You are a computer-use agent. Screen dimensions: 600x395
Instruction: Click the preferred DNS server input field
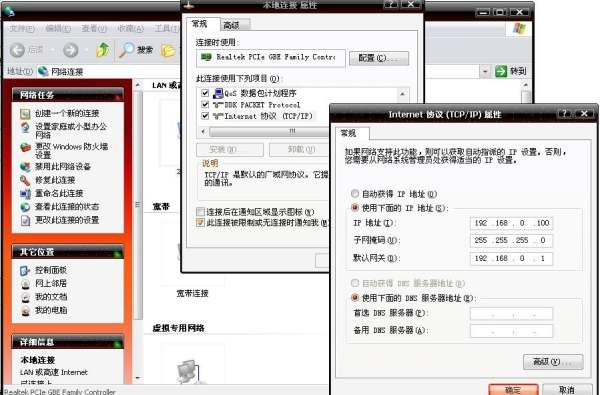[x=511, y=313]
